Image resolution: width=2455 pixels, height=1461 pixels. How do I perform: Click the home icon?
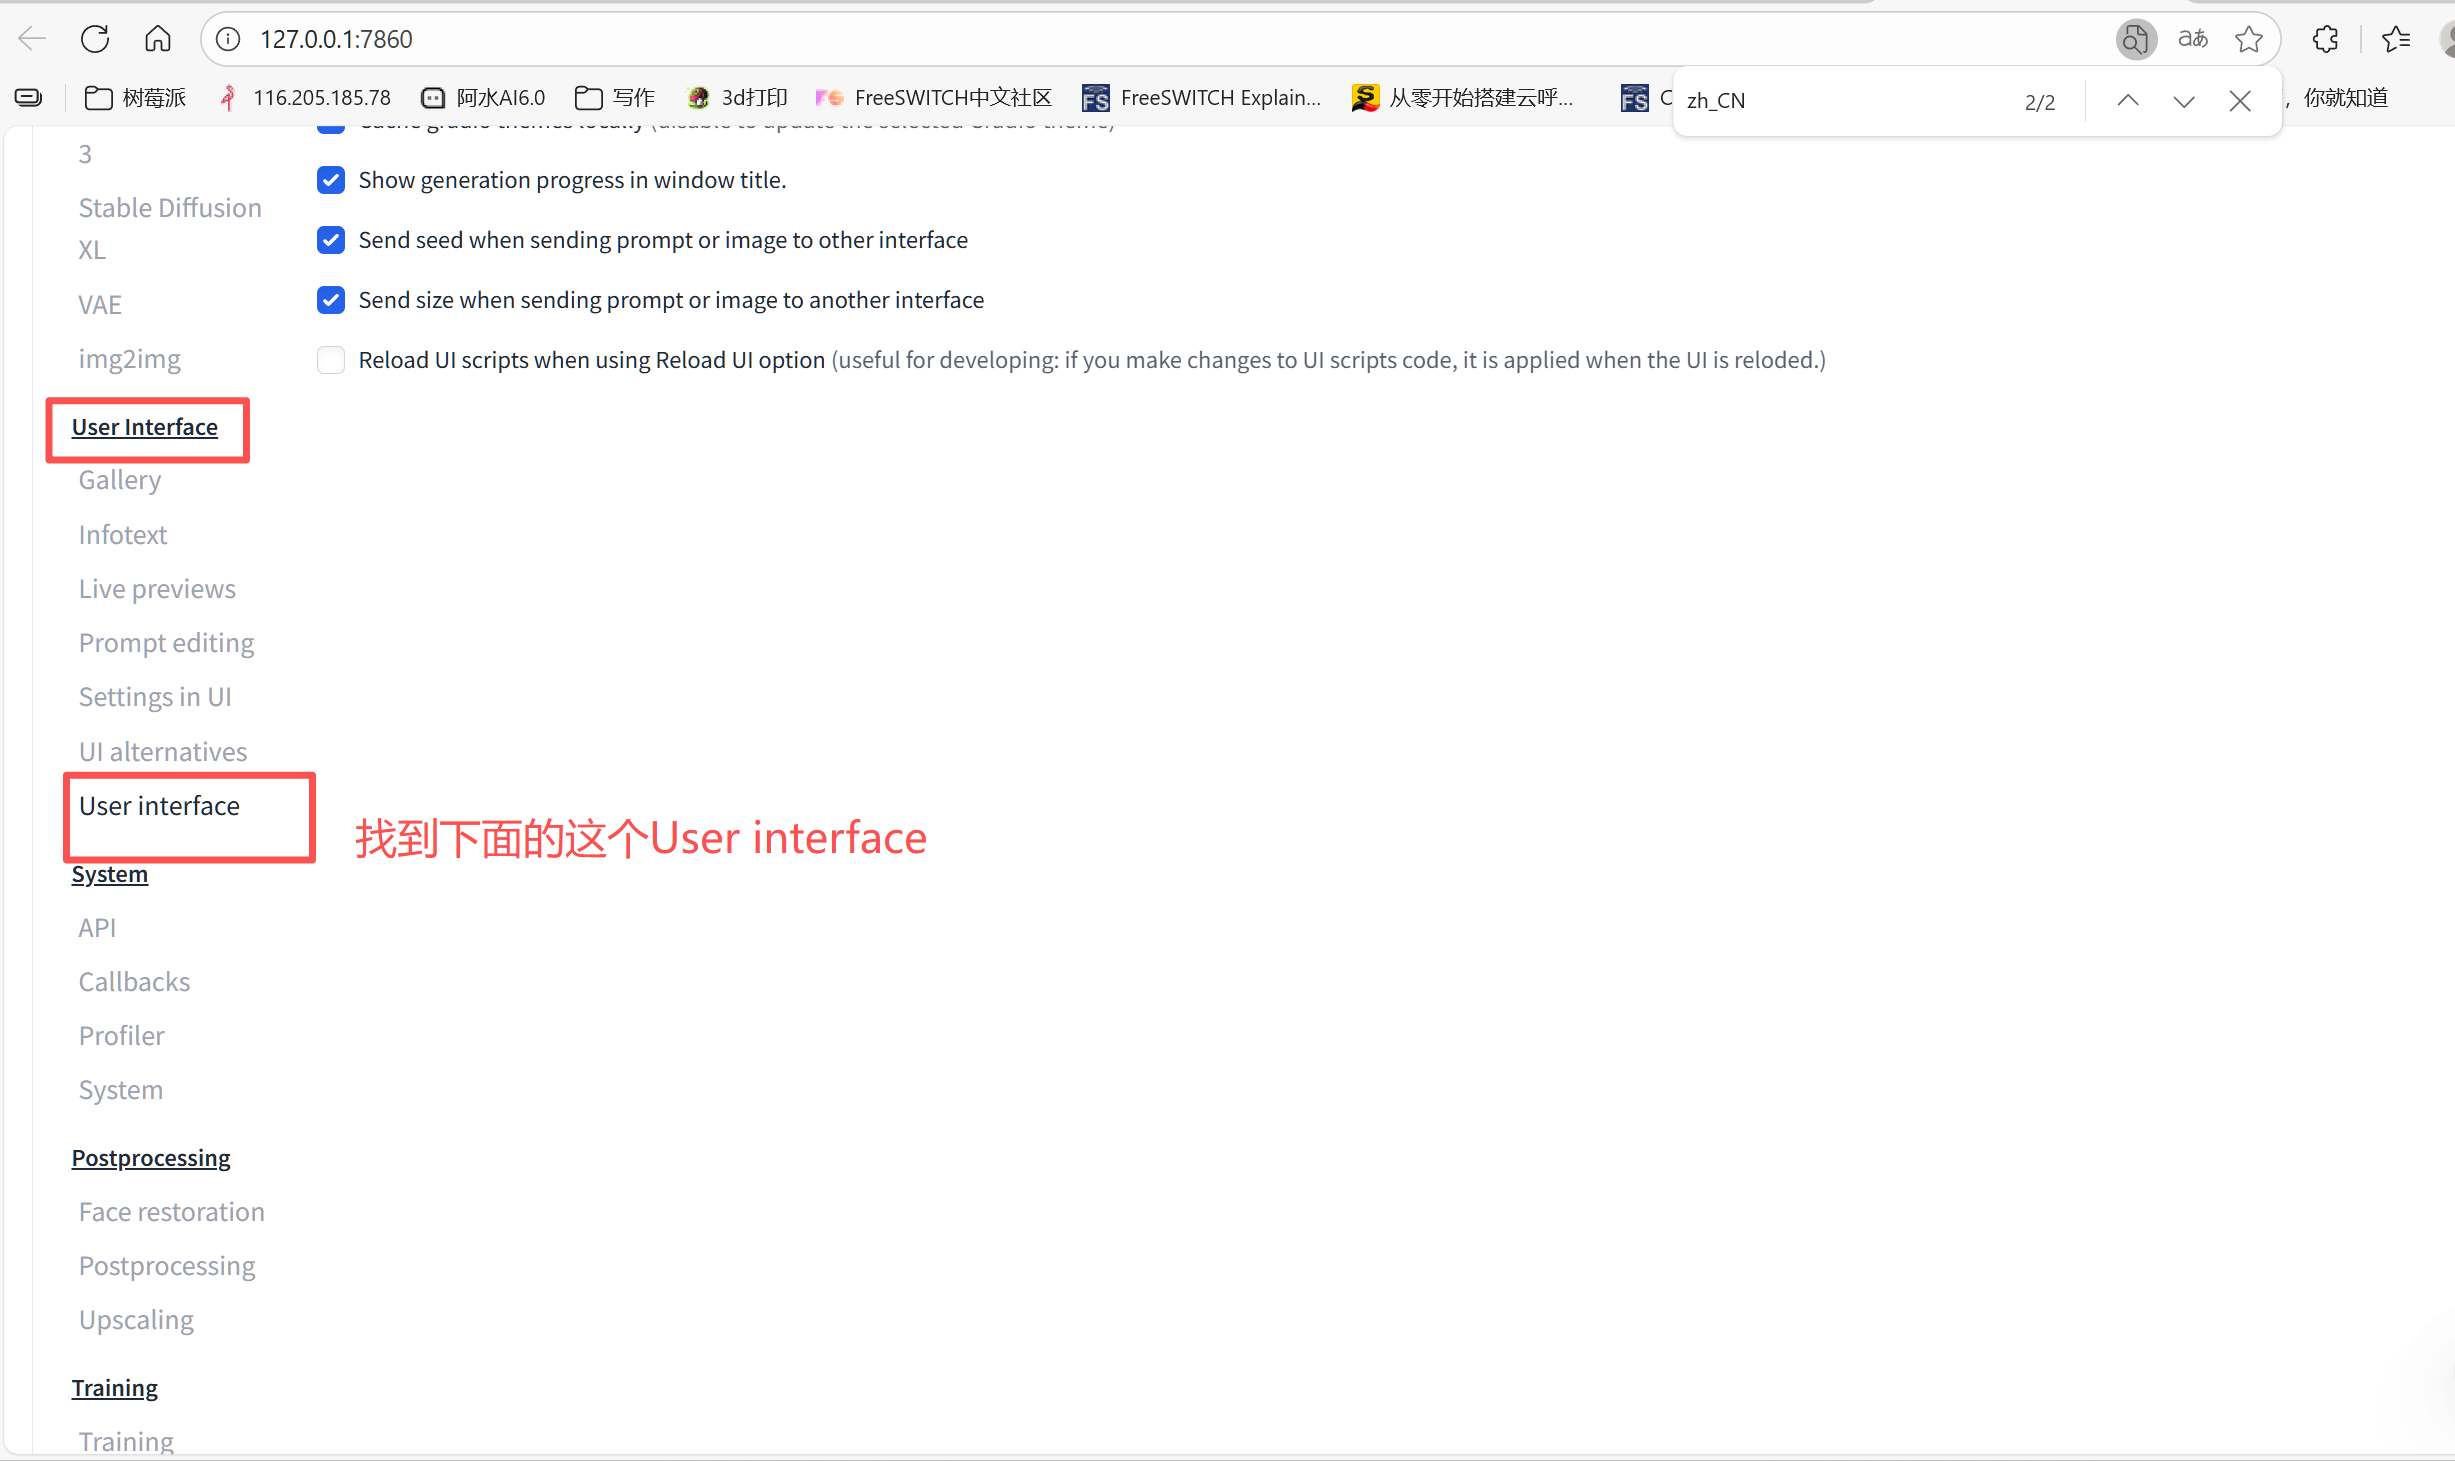coord(158,39)
